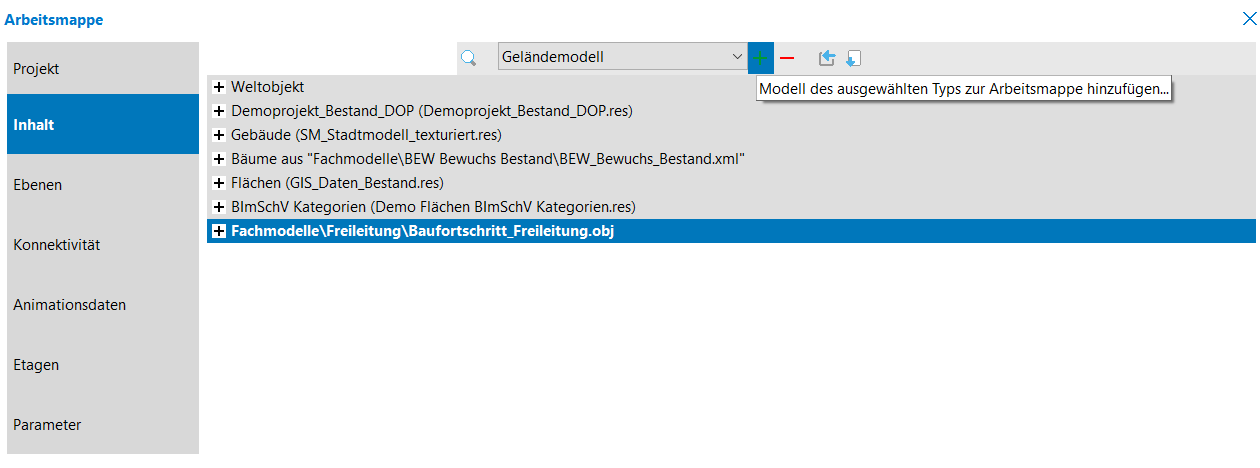Viewport: 1260px width, 468px height.
Task: Select the Baufortschritt_Freileitung.obj row
Action: [731, 231]
